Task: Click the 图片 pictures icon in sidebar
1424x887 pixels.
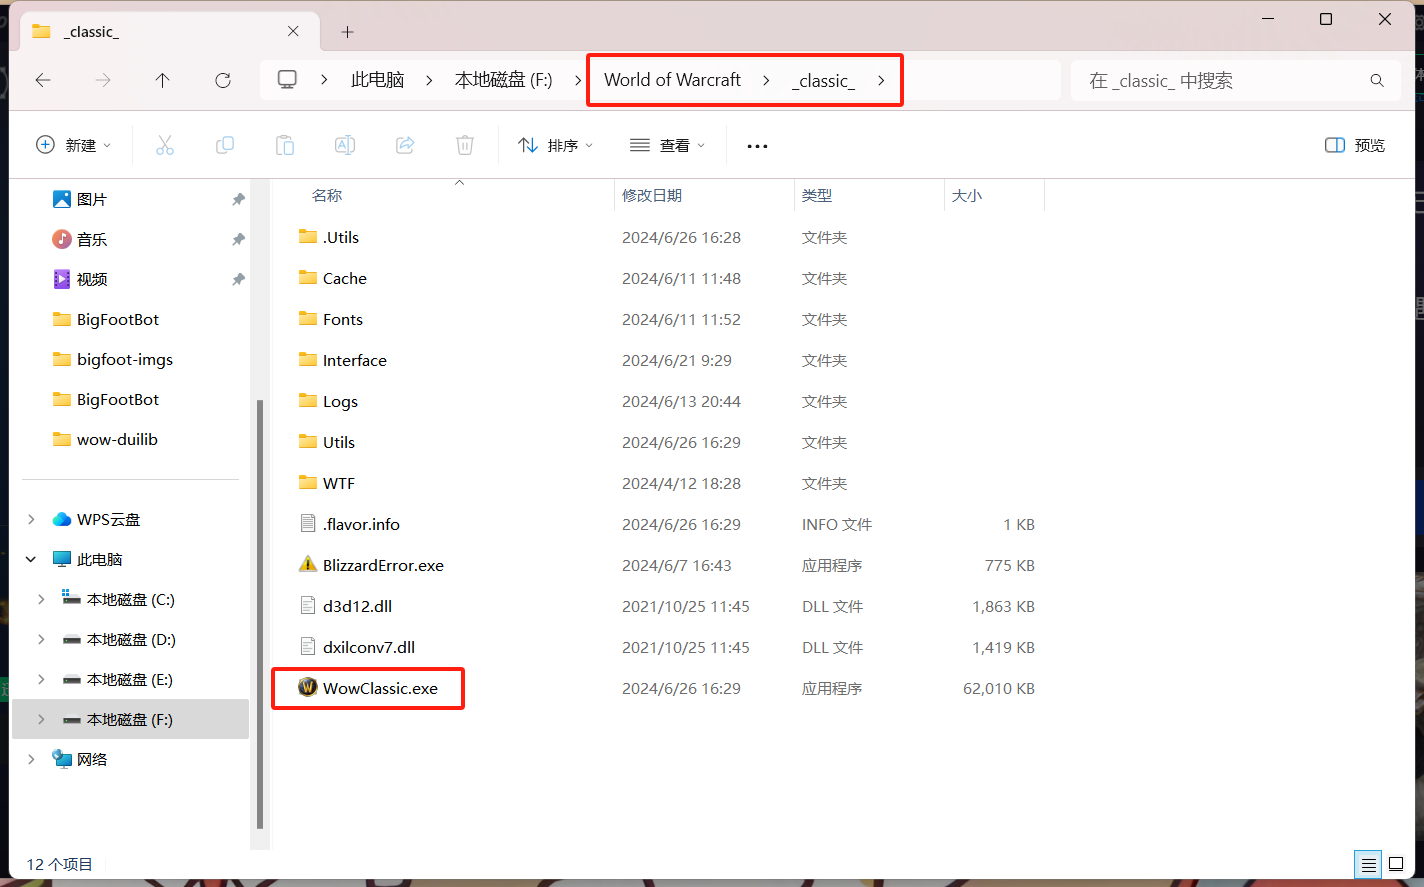Action: (x=62, y=199)
